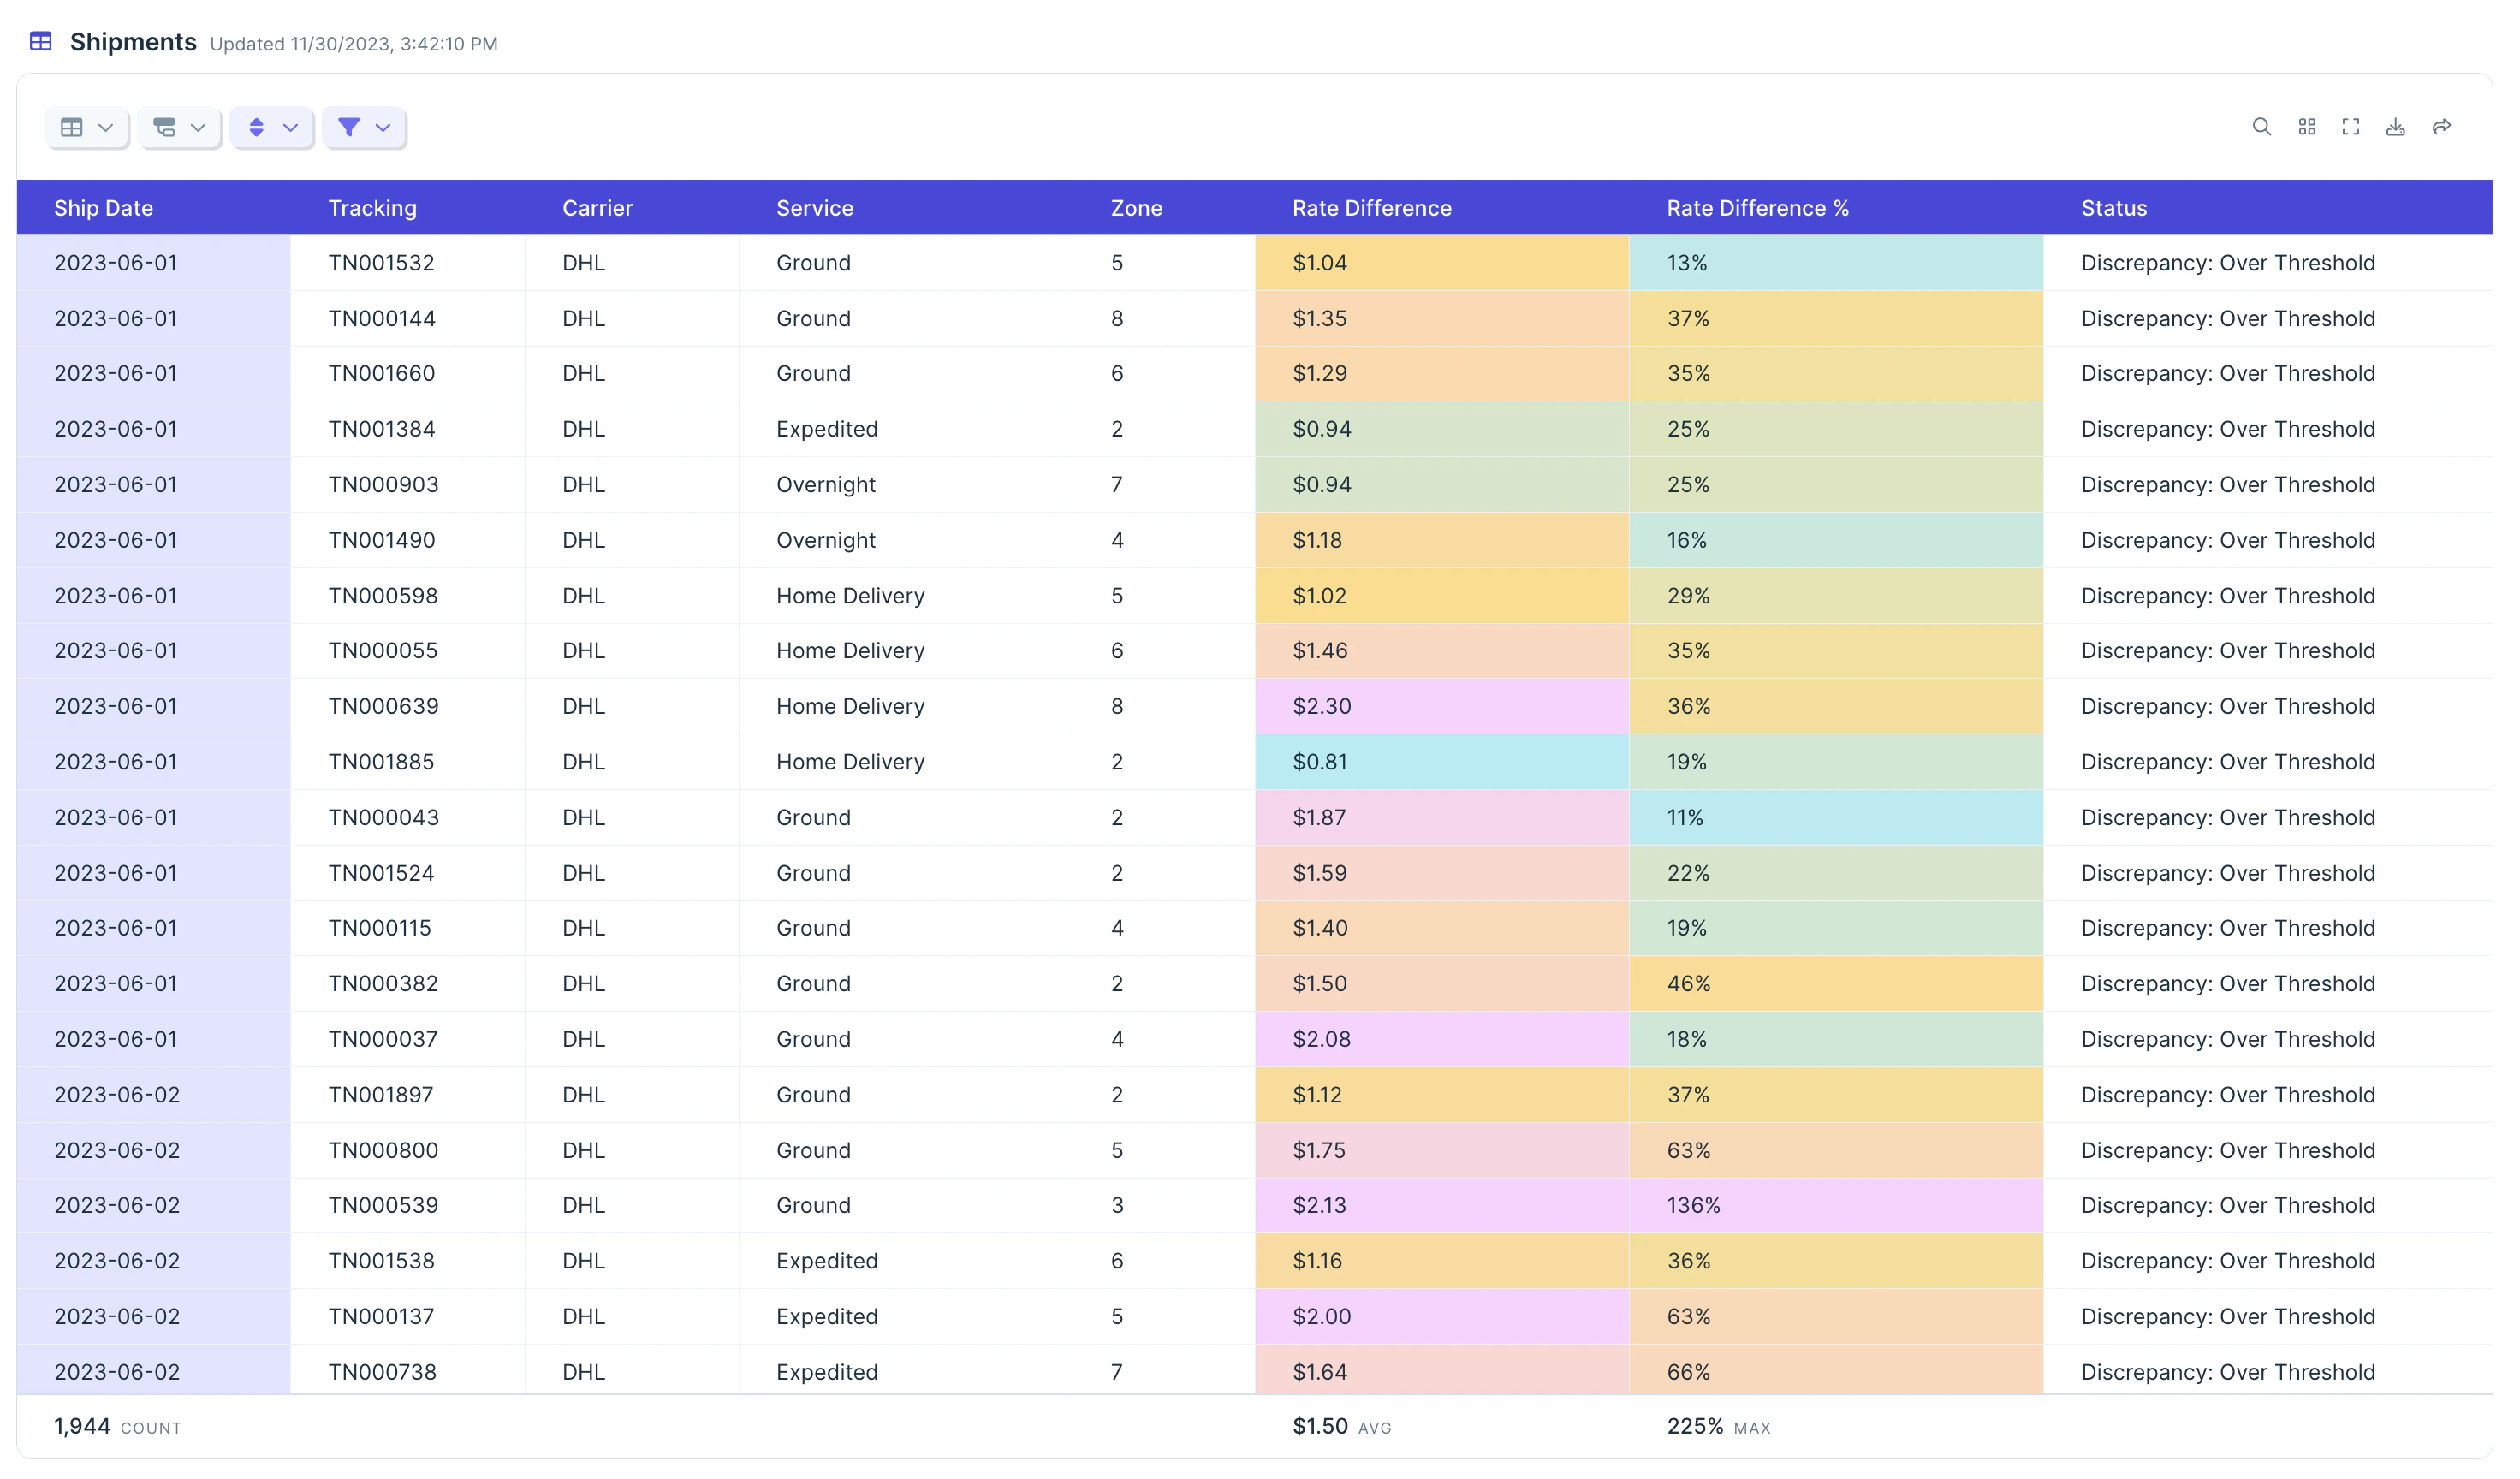Click the sort up/down arrows icon
Image resolution: width=2520 pixels, height=1479 pixels.
click(x=257, y=127)
